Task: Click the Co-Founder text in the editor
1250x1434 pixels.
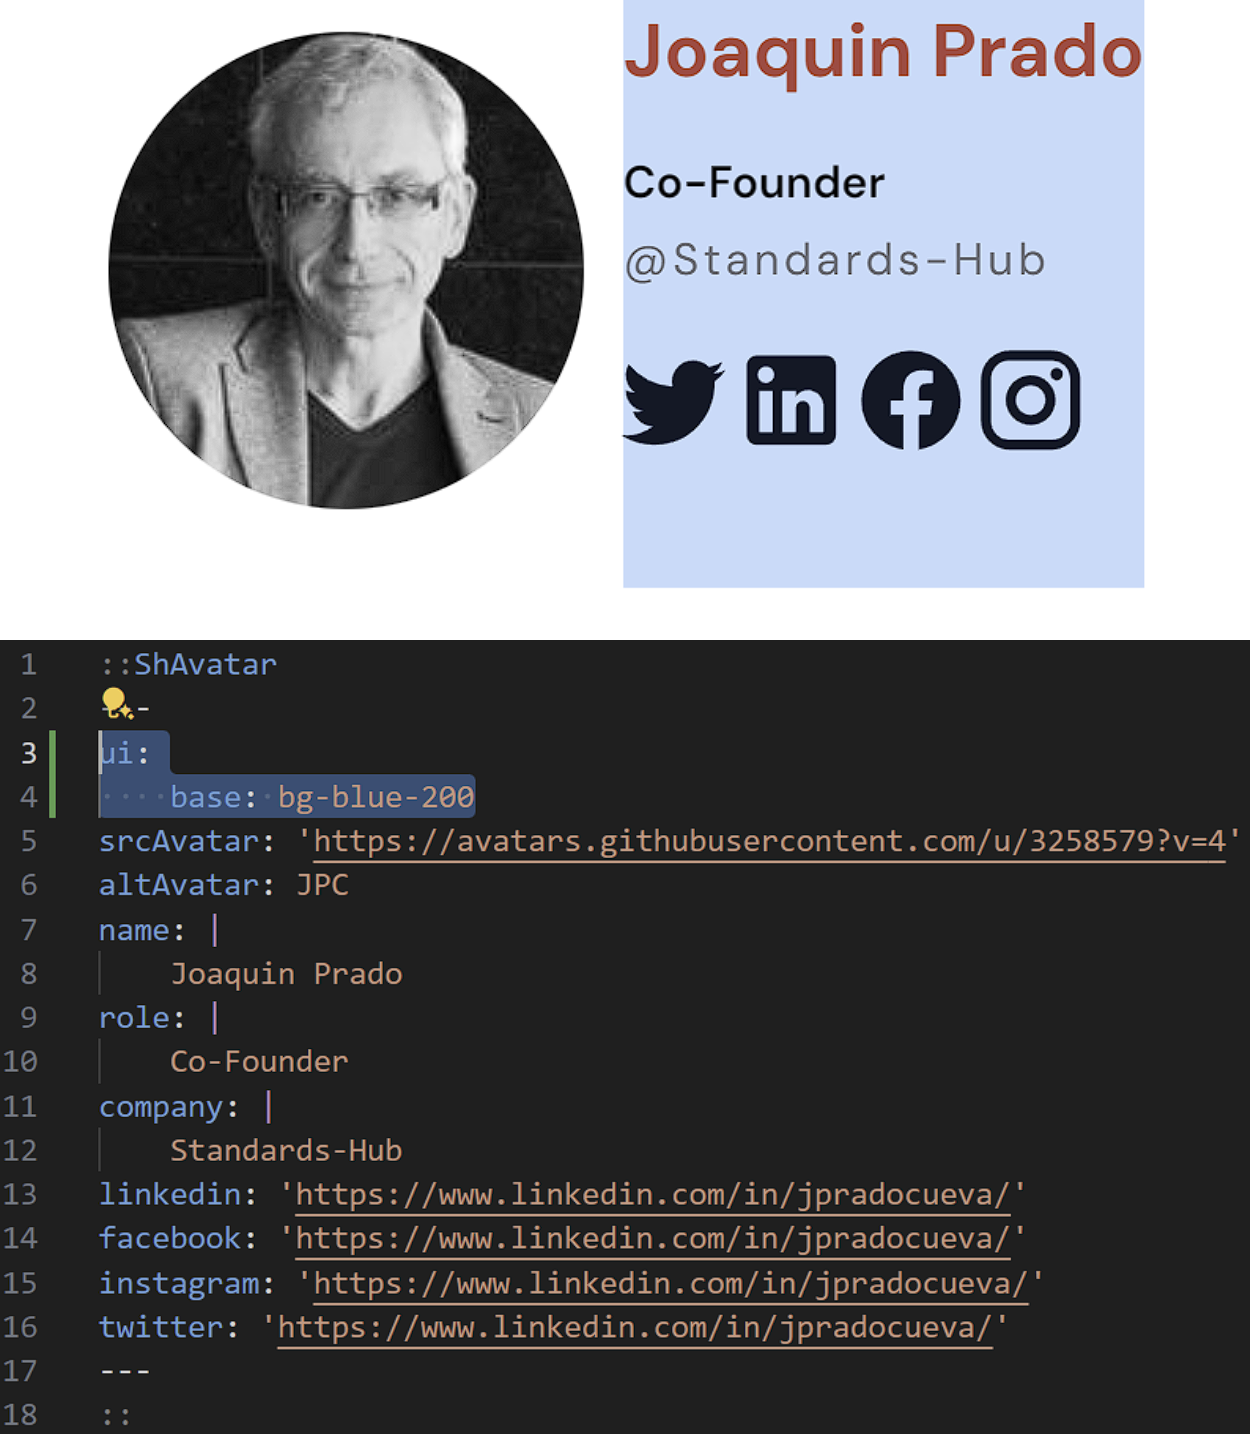Action: 259,1061
